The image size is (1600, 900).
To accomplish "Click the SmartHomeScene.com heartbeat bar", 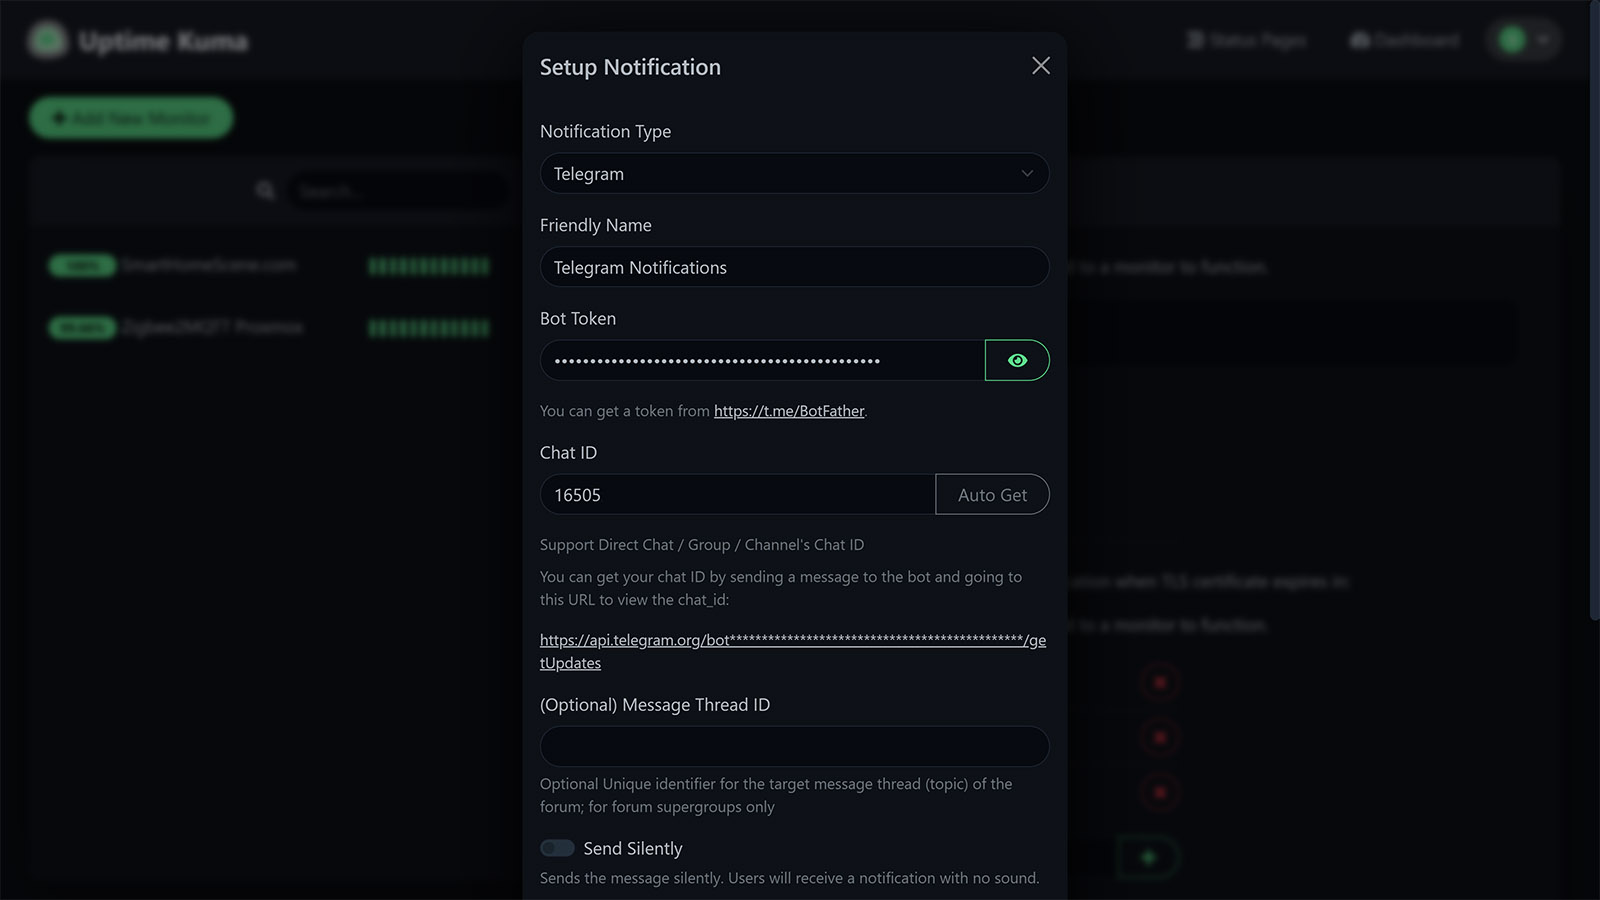I will 428,265.
